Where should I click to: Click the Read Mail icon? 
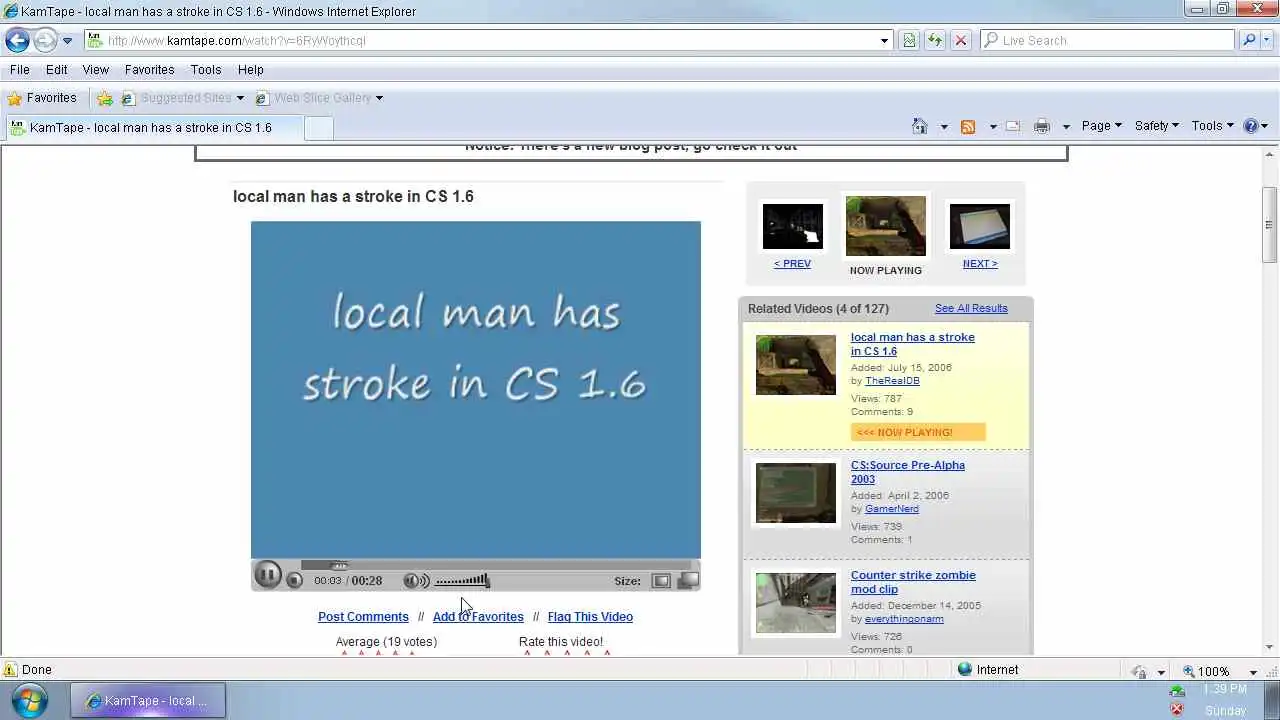click(1013, 126)
